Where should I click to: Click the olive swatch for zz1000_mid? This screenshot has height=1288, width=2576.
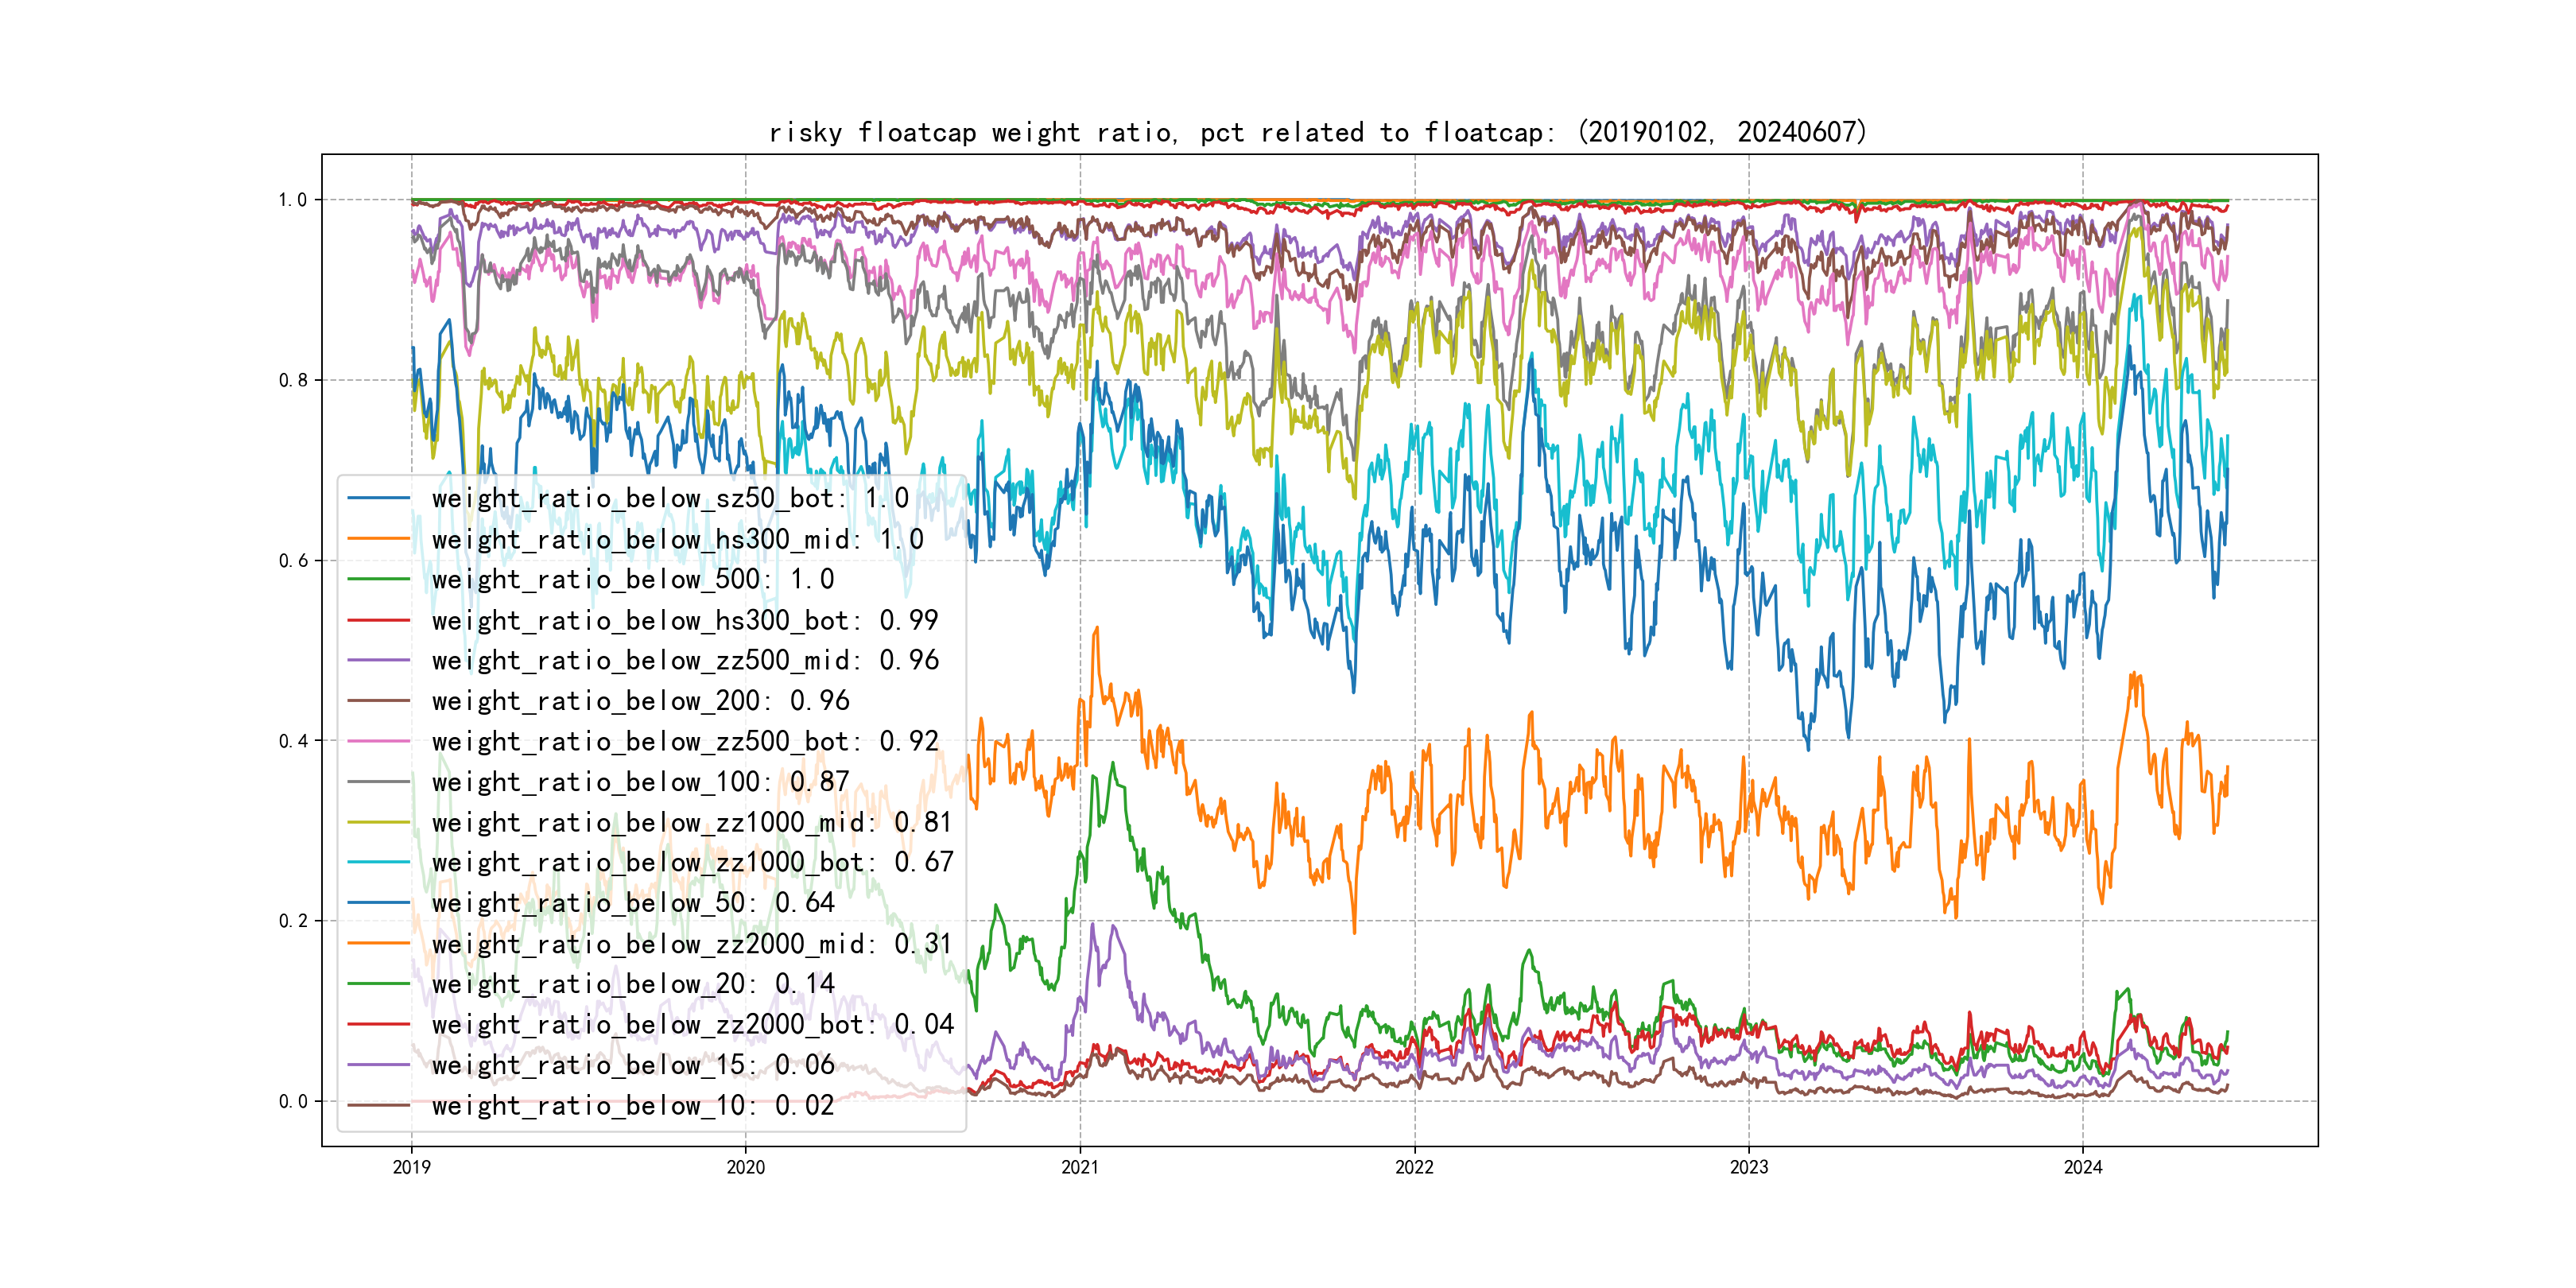(x=379, y=822)
